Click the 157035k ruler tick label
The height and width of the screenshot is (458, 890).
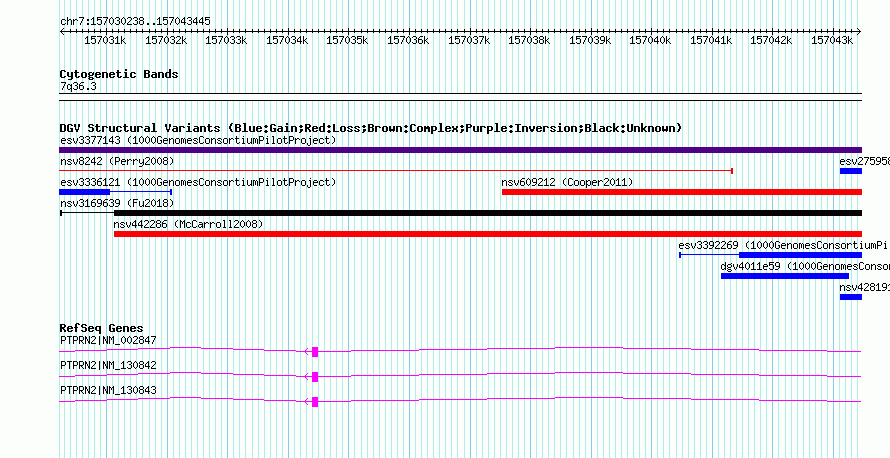347,40
